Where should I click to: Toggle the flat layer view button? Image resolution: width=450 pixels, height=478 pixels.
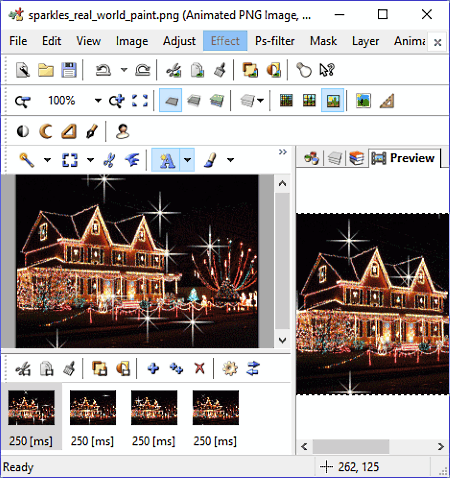(x=171, y=100)
